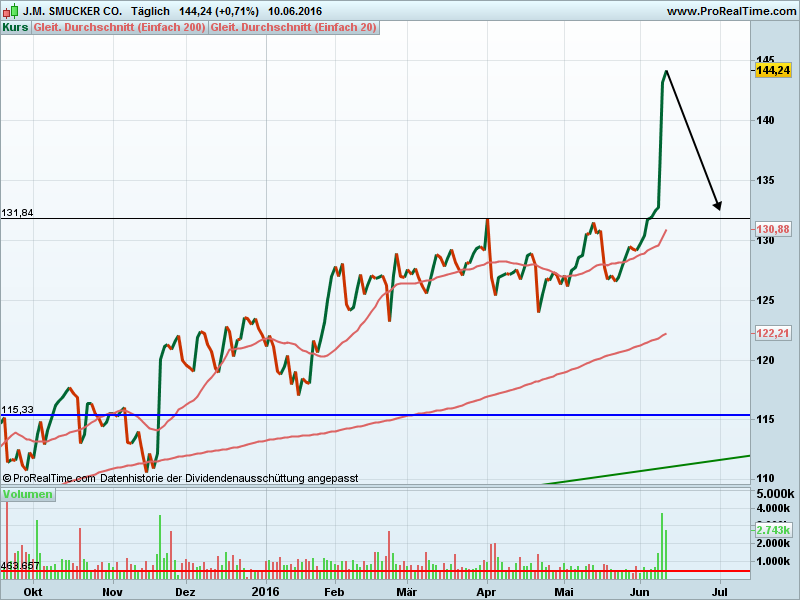Click the 125 price axis label

tap(765, 300)
